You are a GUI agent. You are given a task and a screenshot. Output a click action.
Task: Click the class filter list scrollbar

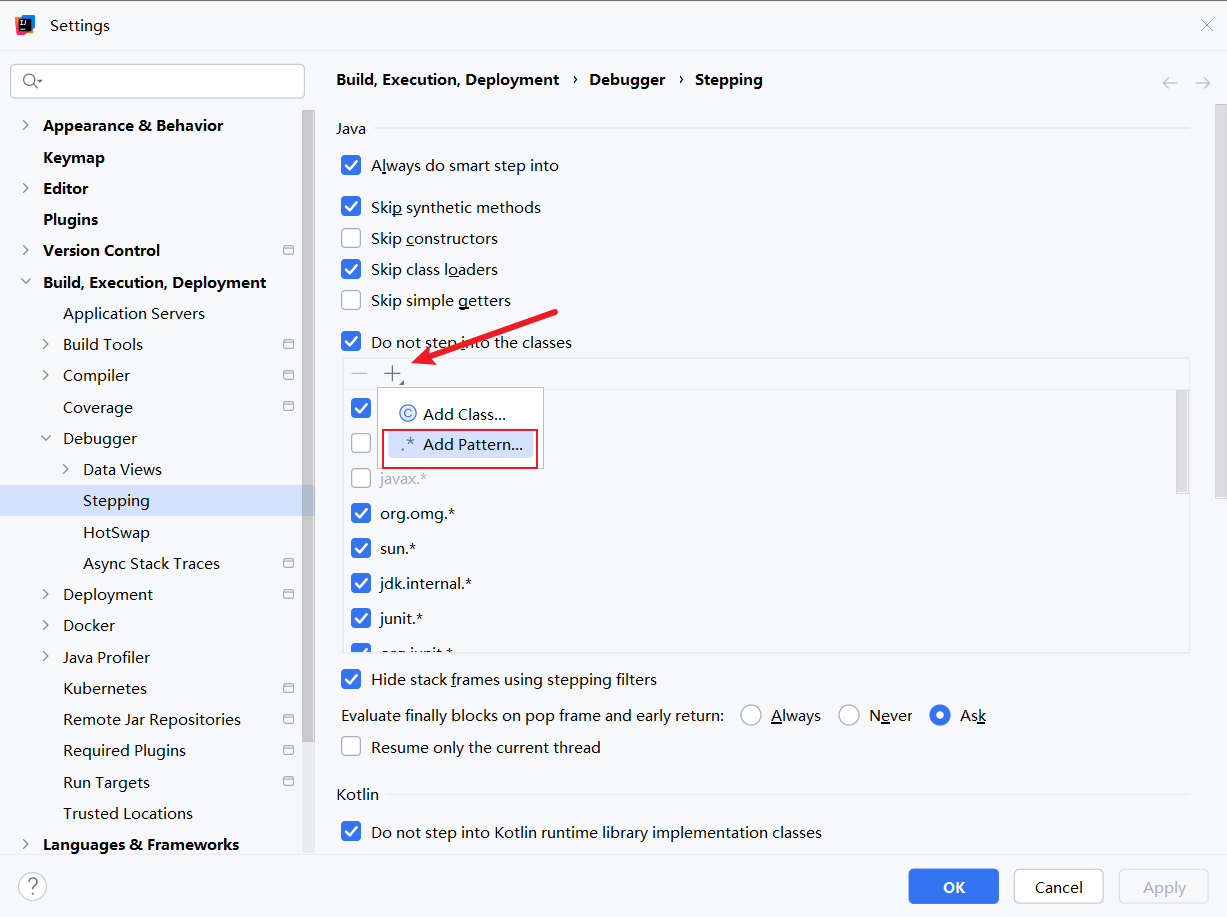point(1181,442)
